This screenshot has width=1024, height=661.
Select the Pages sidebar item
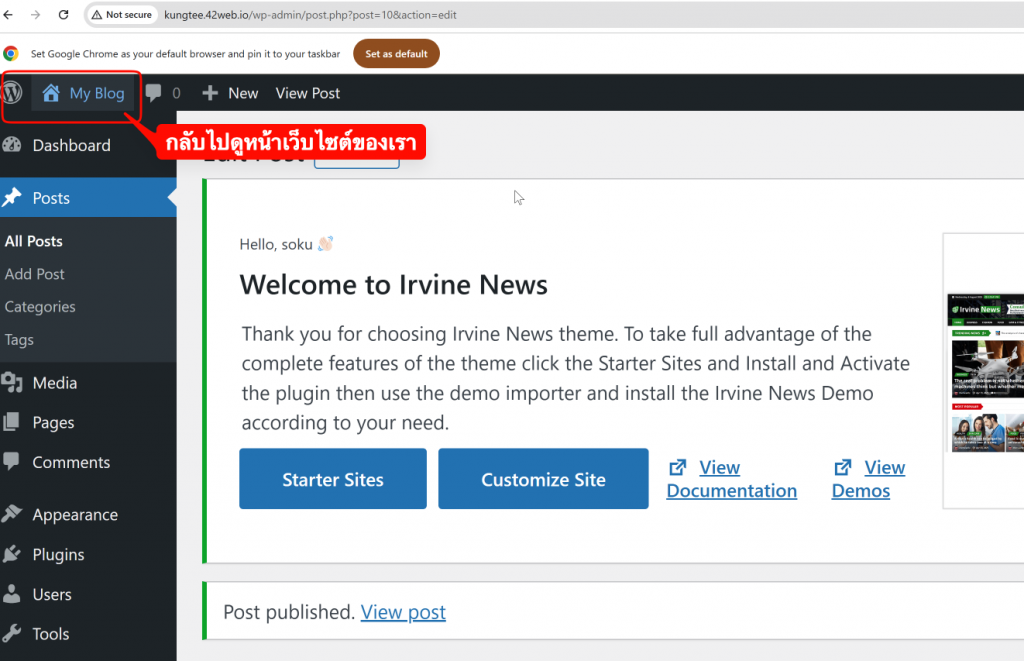click(x=53, y=423)
